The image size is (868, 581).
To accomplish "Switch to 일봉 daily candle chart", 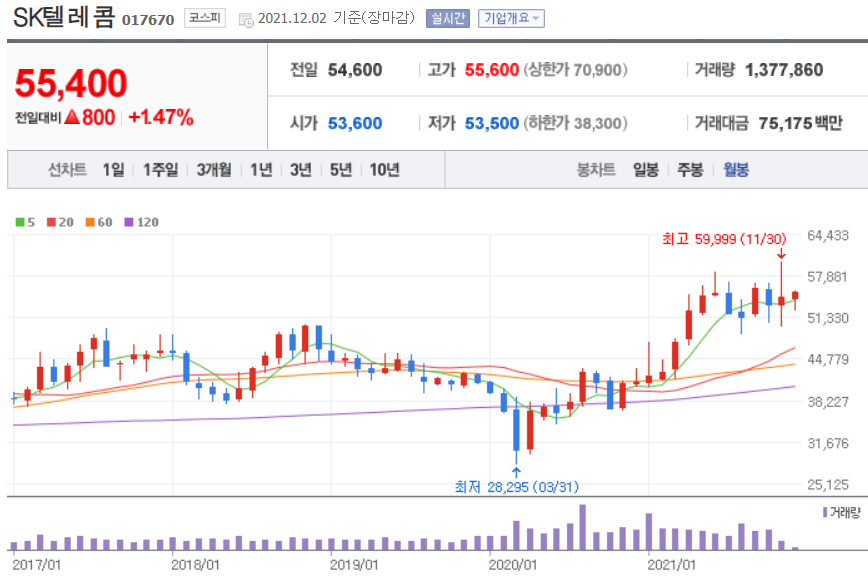I will (645, 169).
